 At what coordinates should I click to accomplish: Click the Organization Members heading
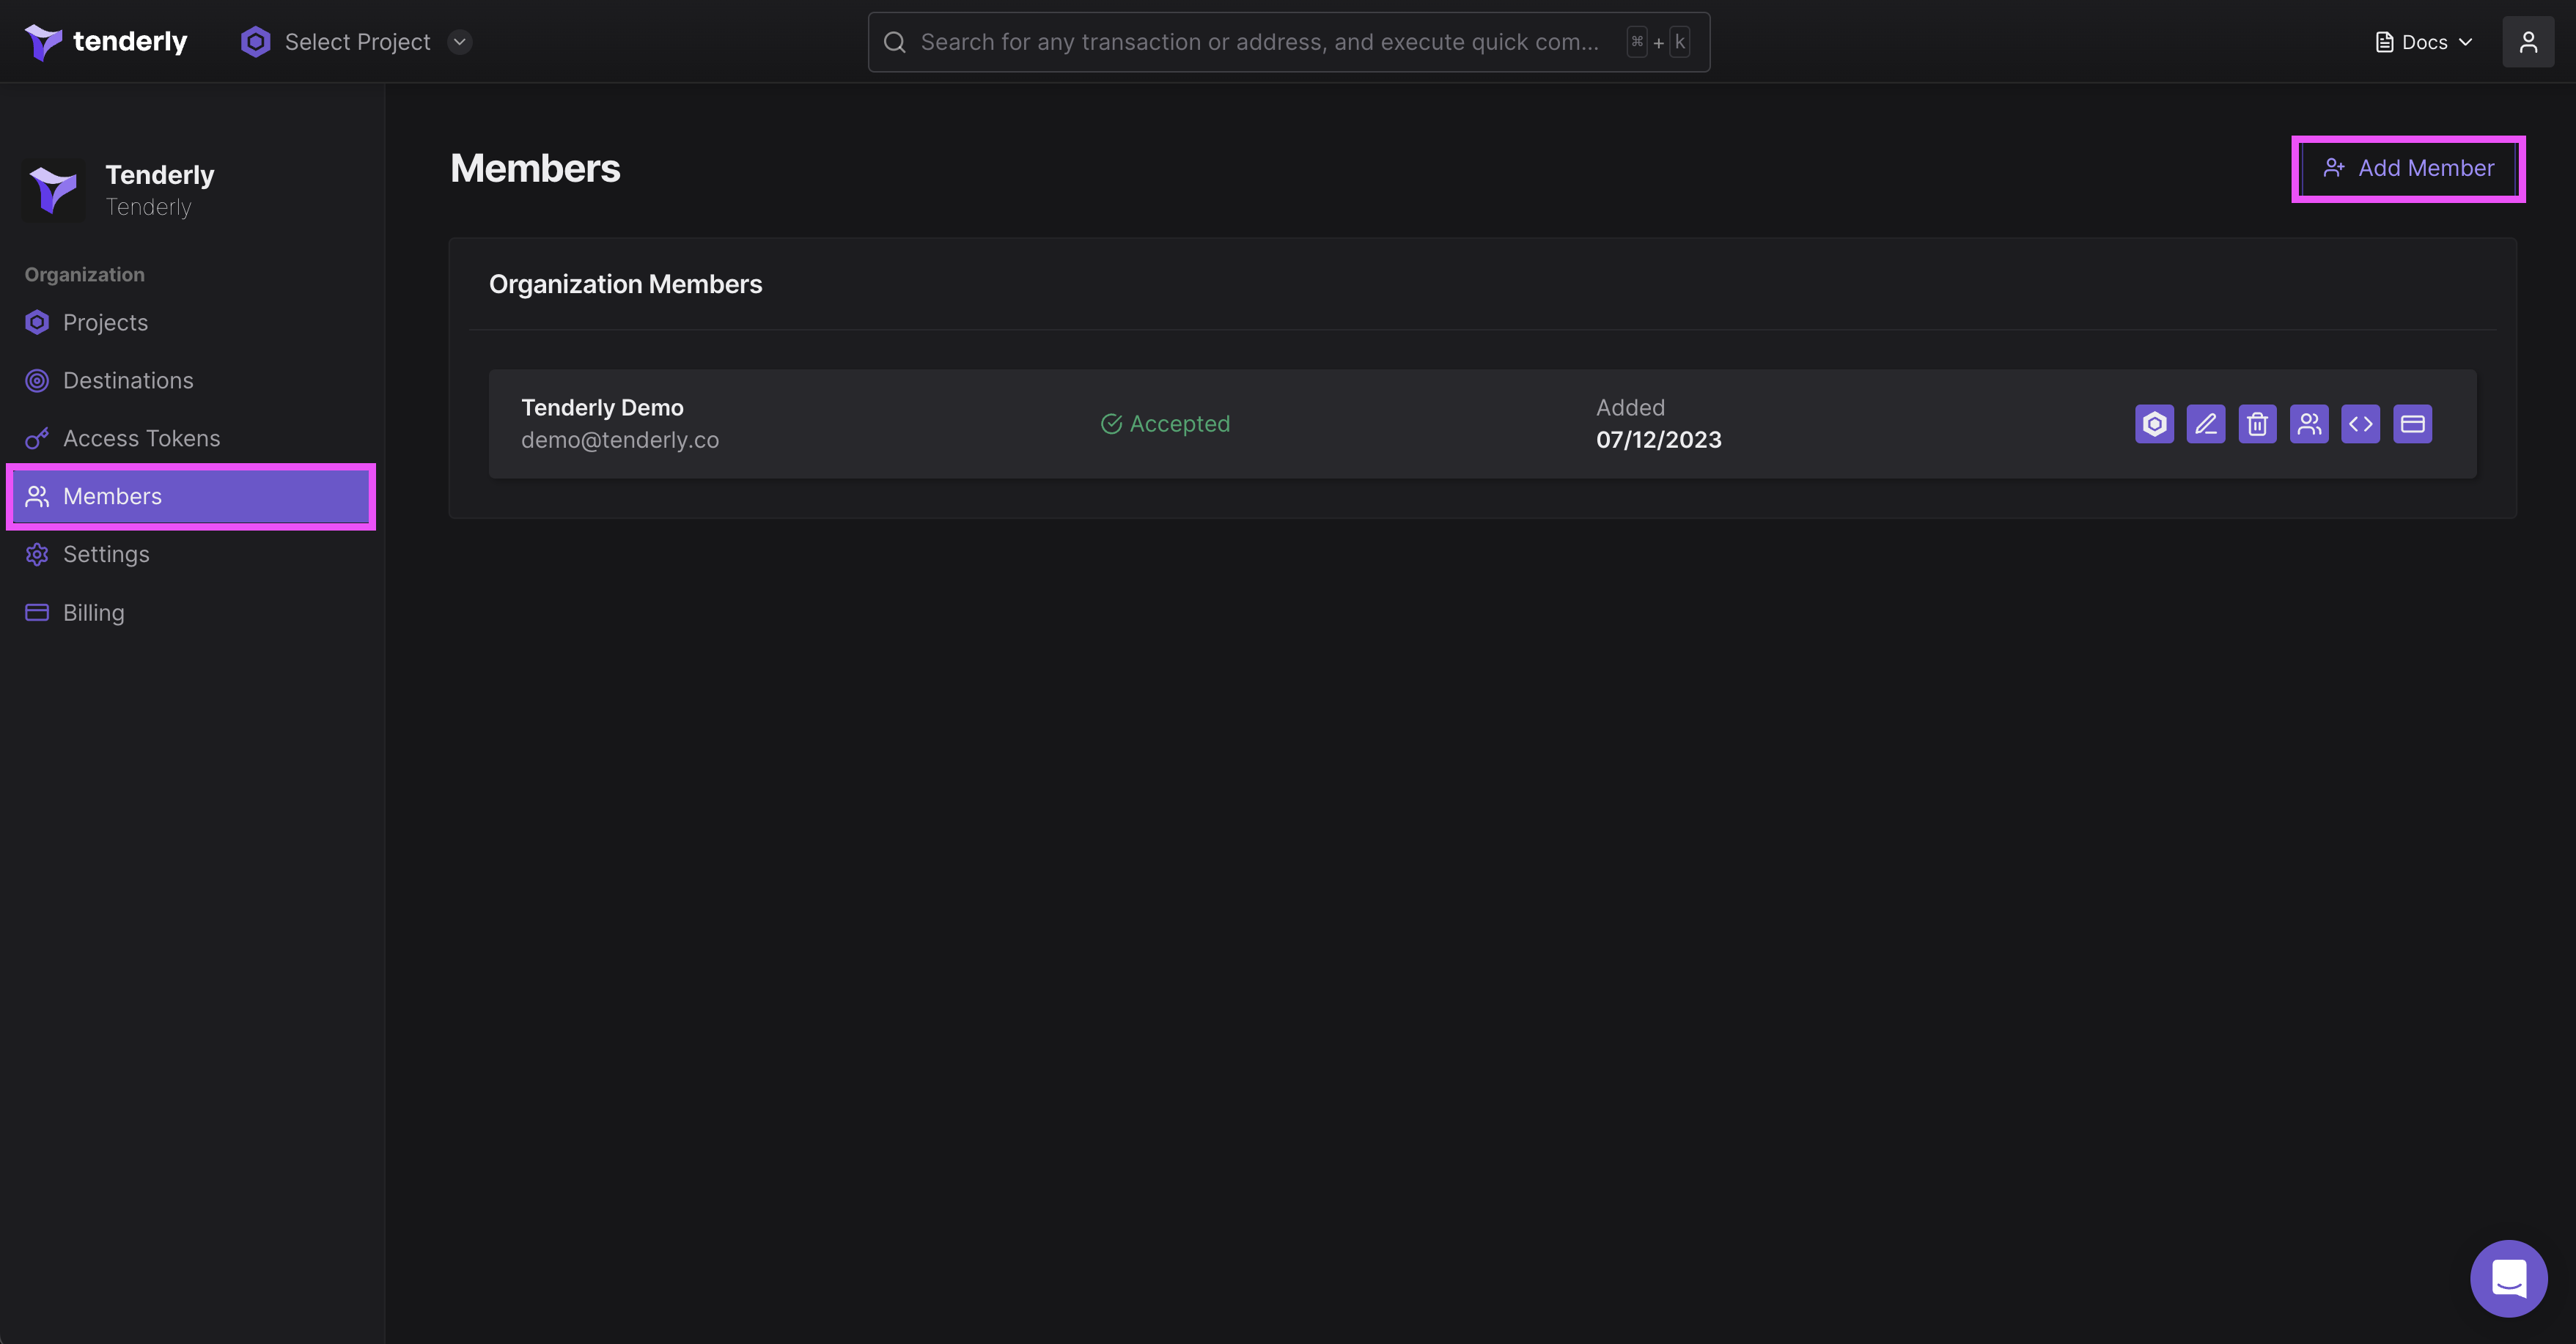coord(625,285)
